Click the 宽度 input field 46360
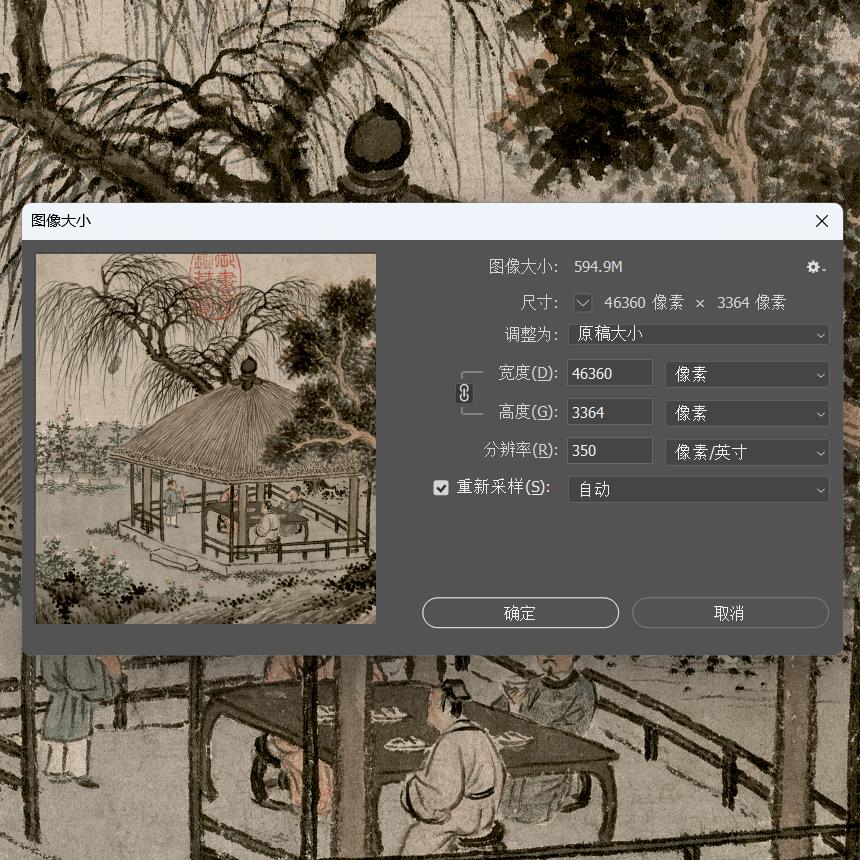The height and width of the screenshot is (860, 860). [609, 374]
